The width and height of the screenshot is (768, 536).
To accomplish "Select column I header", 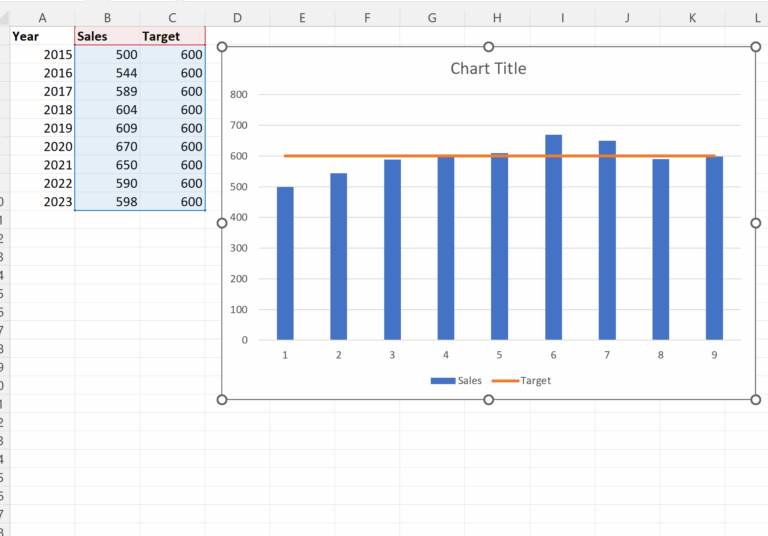I will click(x=562, y=18).
